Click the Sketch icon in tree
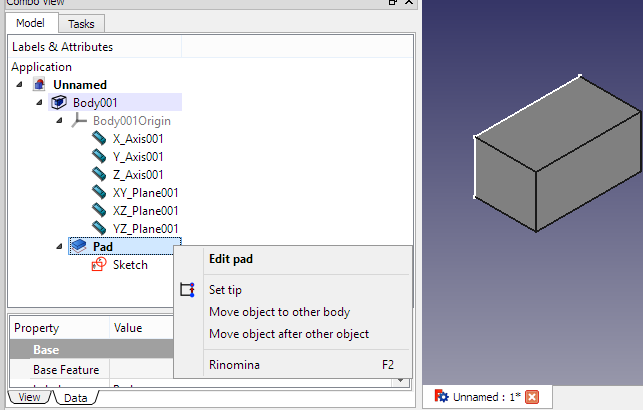Screen dimensions: 643x410 [x=99, y=264]
